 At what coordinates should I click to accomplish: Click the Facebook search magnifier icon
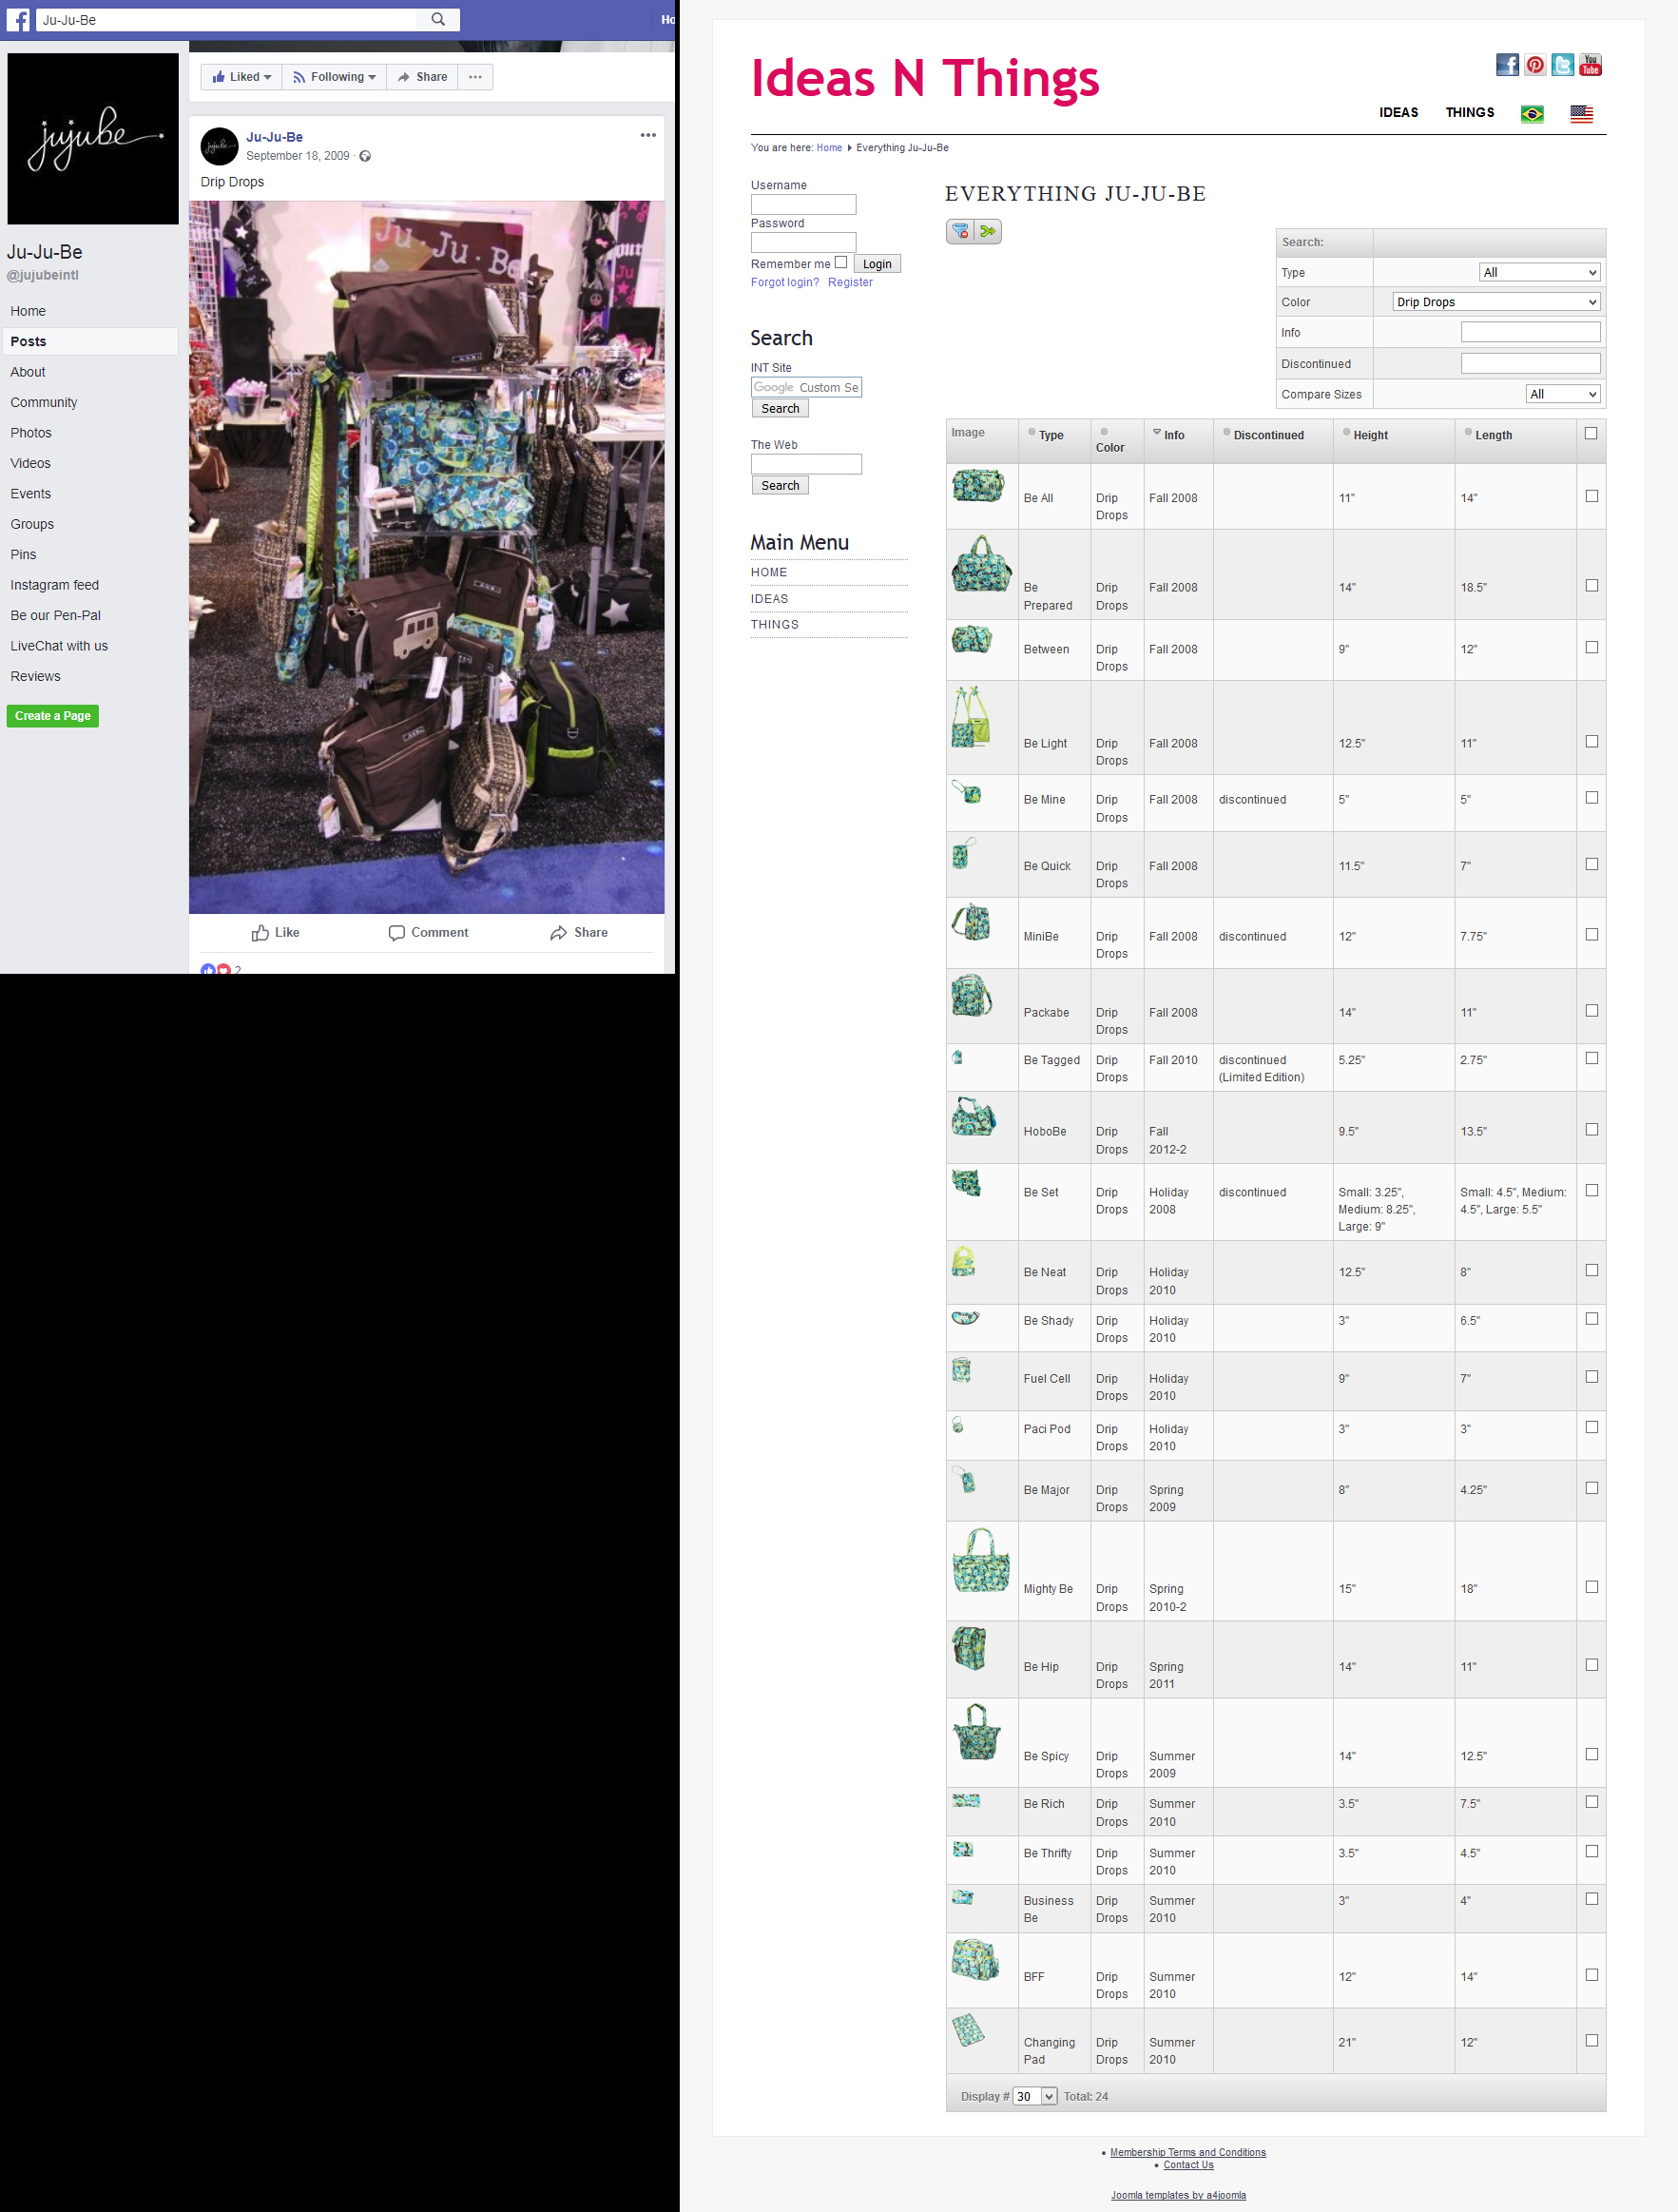pos(438,19)
